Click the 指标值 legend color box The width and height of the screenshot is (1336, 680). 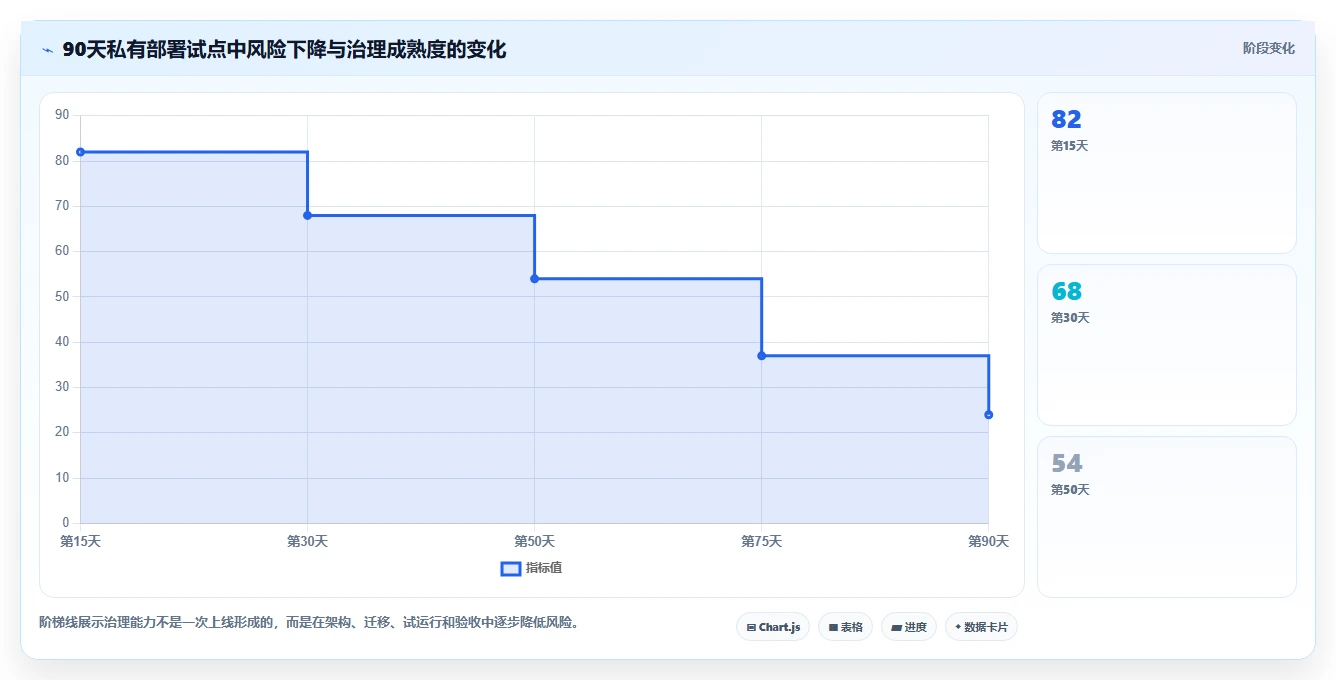[x=510, y=569]
